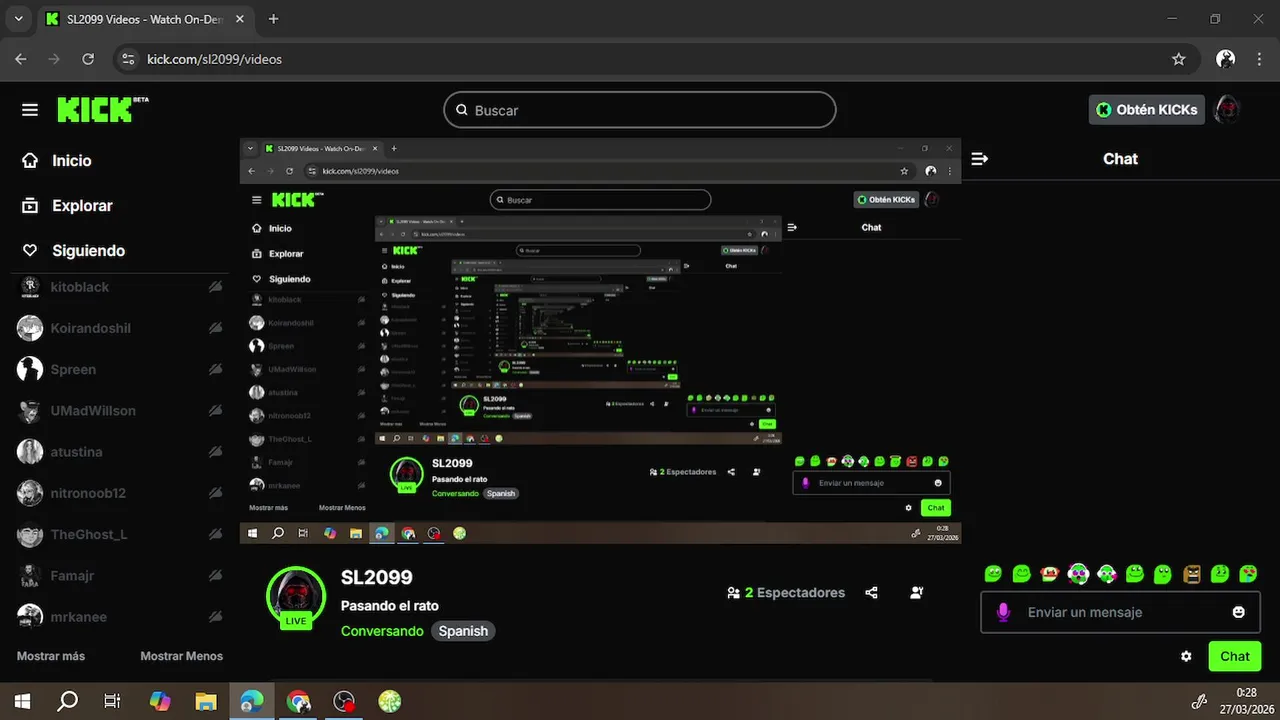Screen dimensions: 1280x720
Task: Open Chrome three-dot menu
Action: 1258,59
